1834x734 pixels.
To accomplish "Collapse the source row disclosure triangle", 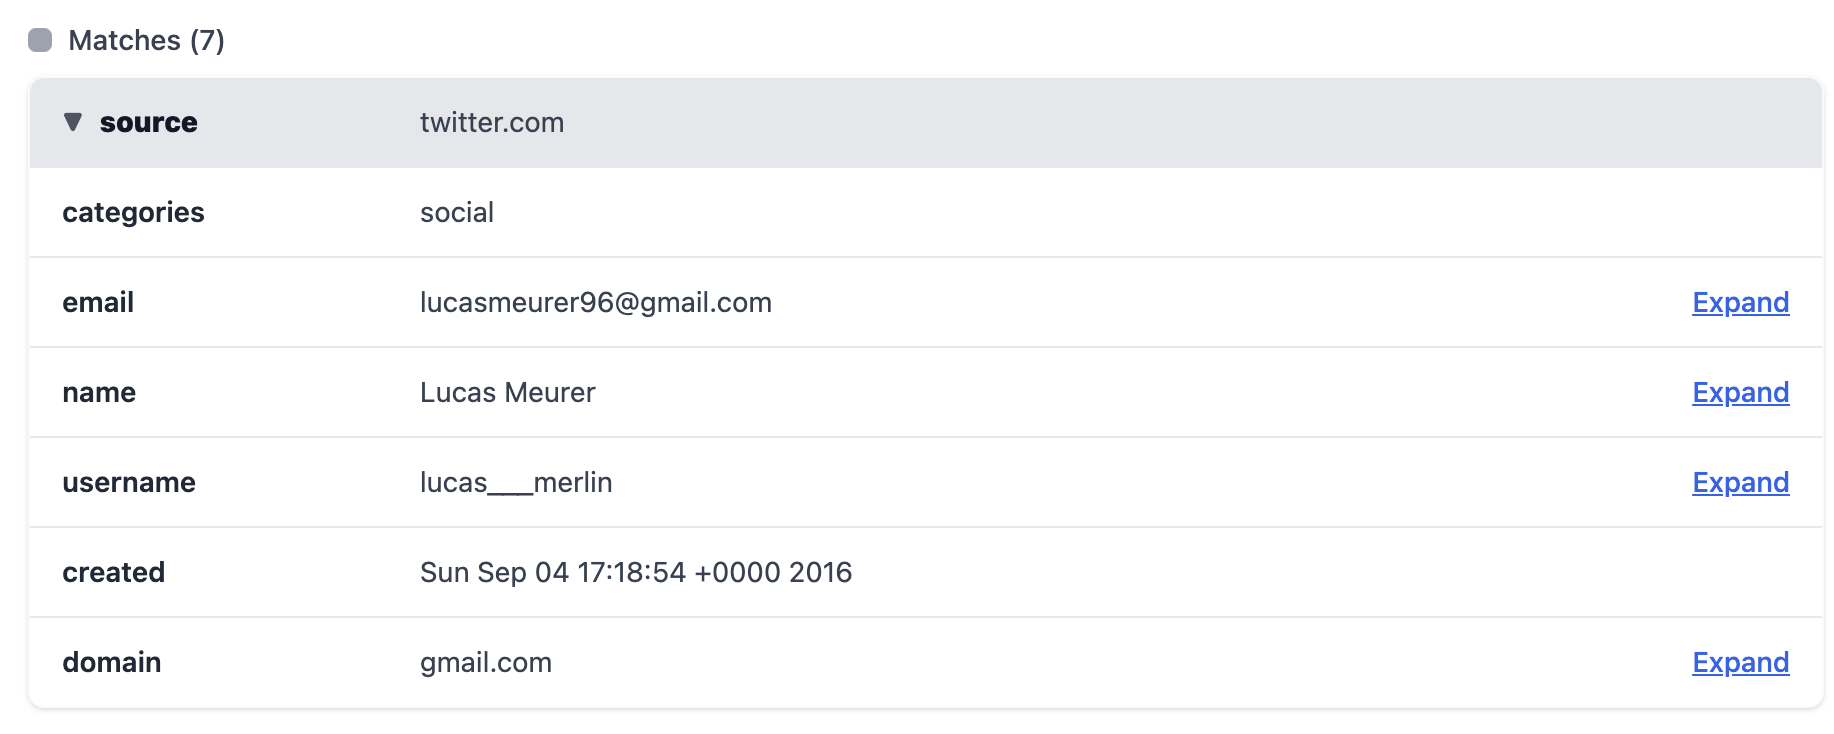I will pos(72,122).
